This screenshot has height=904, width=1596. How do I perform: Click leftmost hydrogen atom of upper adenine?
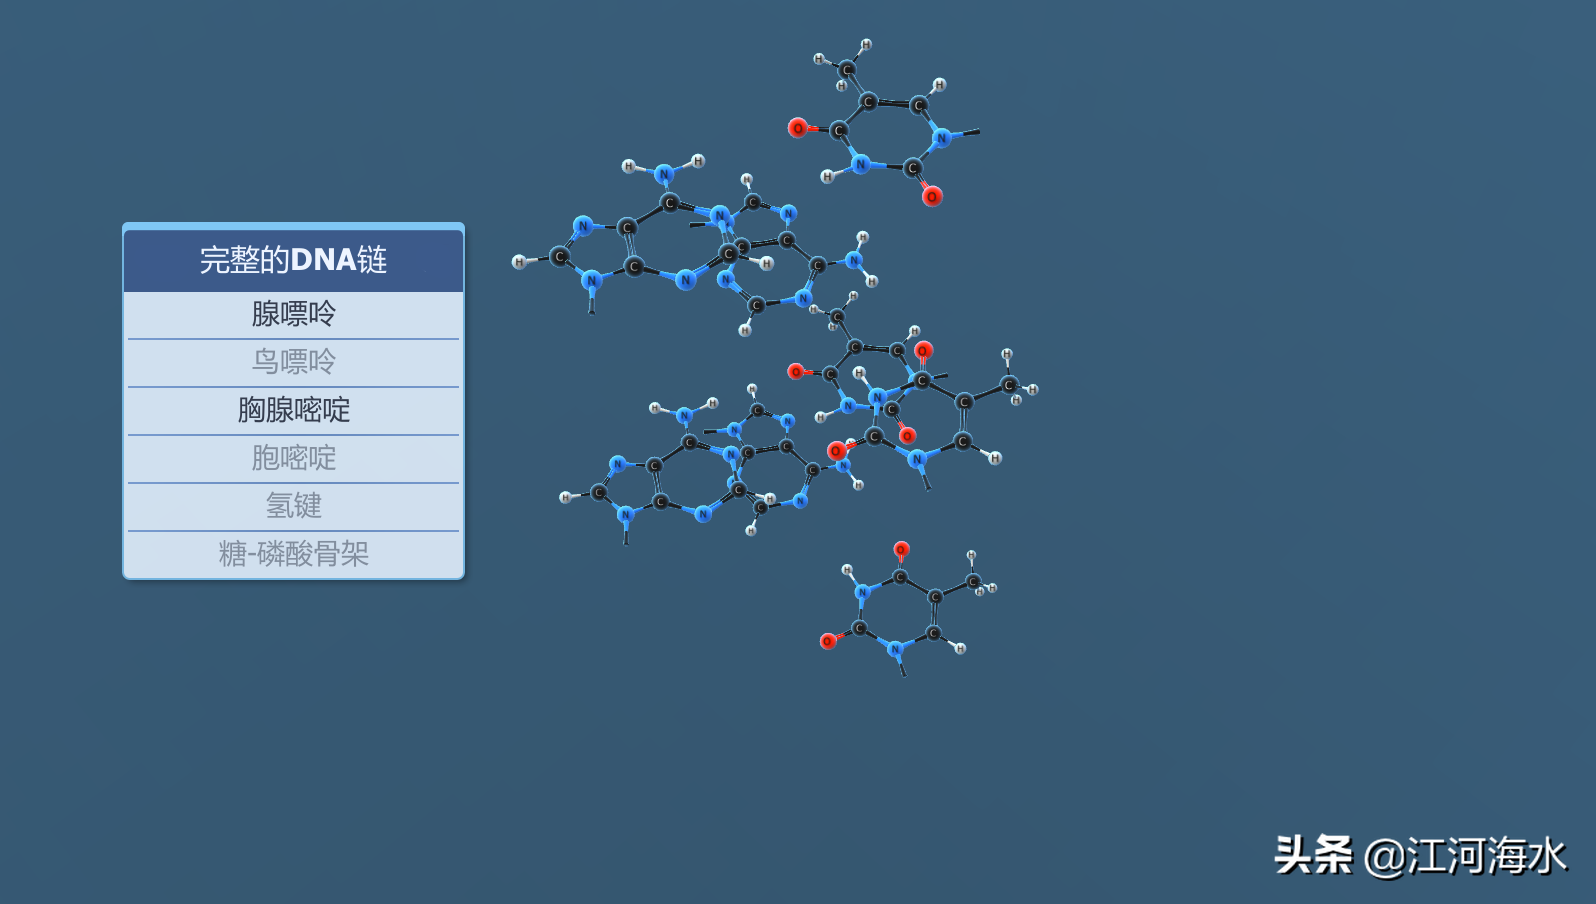point(519,262)
